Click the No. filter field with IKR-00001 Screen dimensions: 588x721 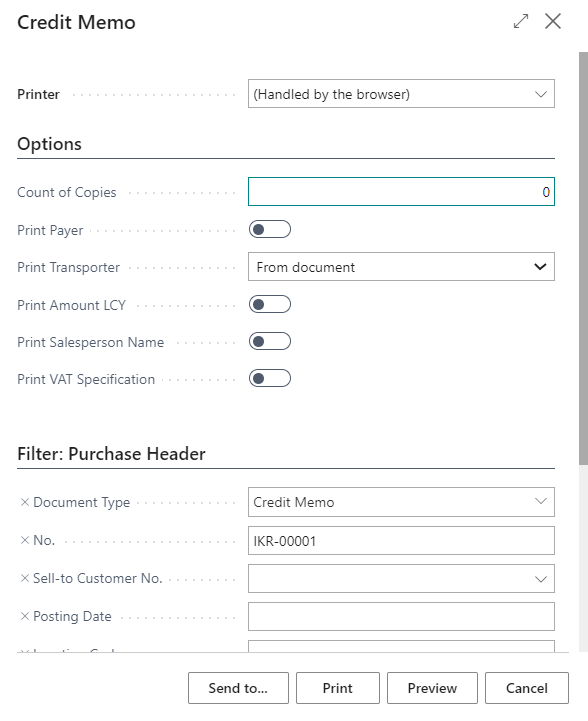(x=401, y=541)
